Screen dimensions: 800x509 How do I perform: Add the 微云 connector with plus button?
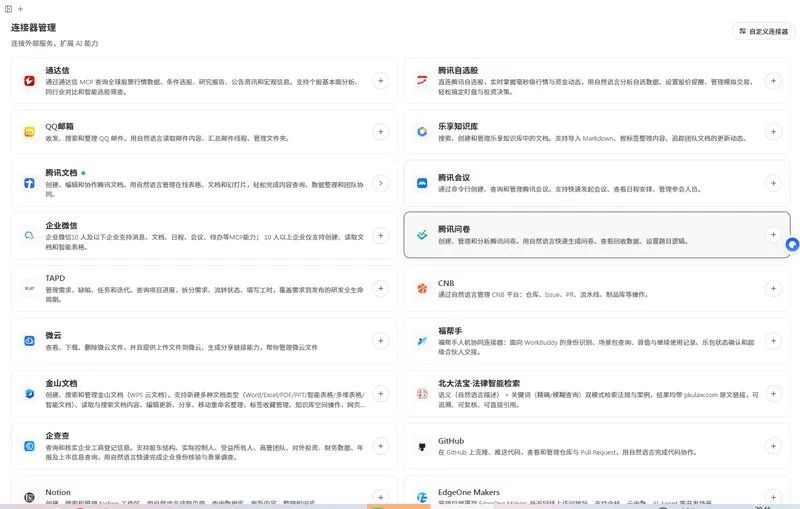pyautogui.click(x=381, y=341)
